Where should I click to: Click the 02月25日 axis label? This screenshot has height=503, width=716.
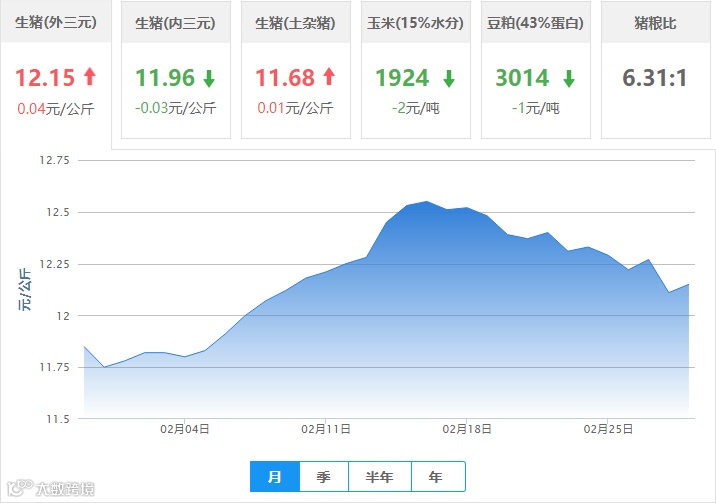pyautogui.click(x=608, y=429)
